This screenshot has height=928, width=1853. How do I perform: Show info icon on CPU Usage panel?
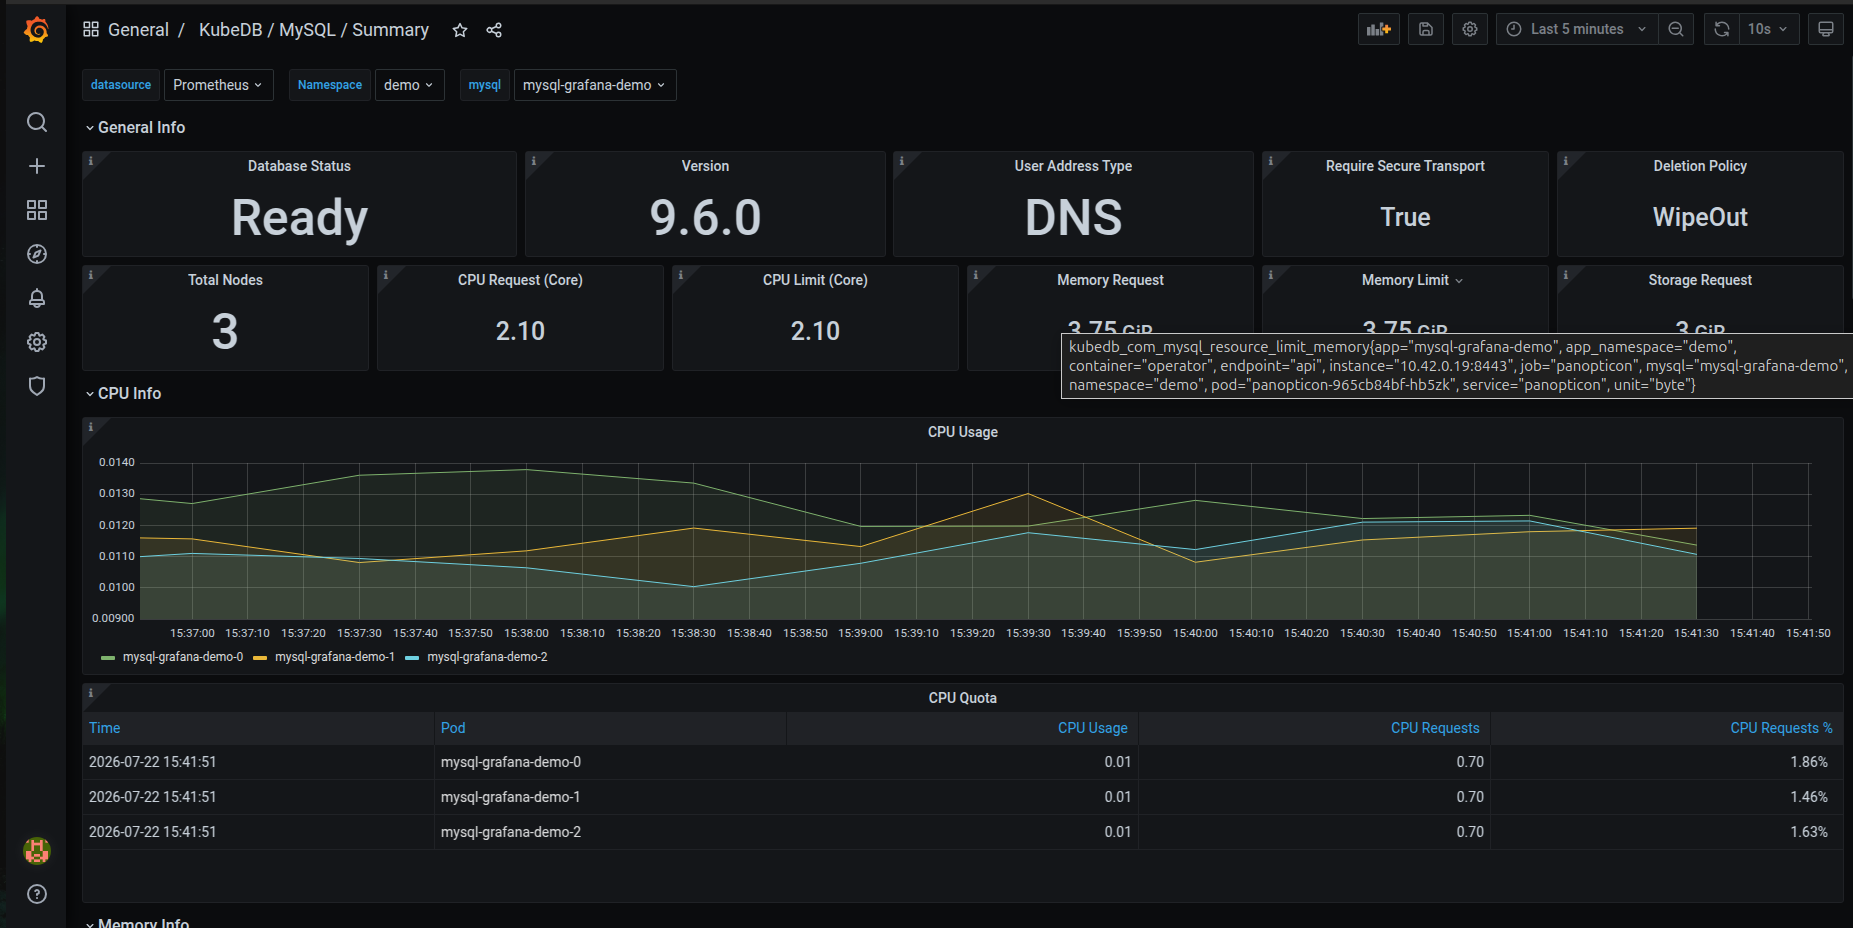[x=91, y=427]
